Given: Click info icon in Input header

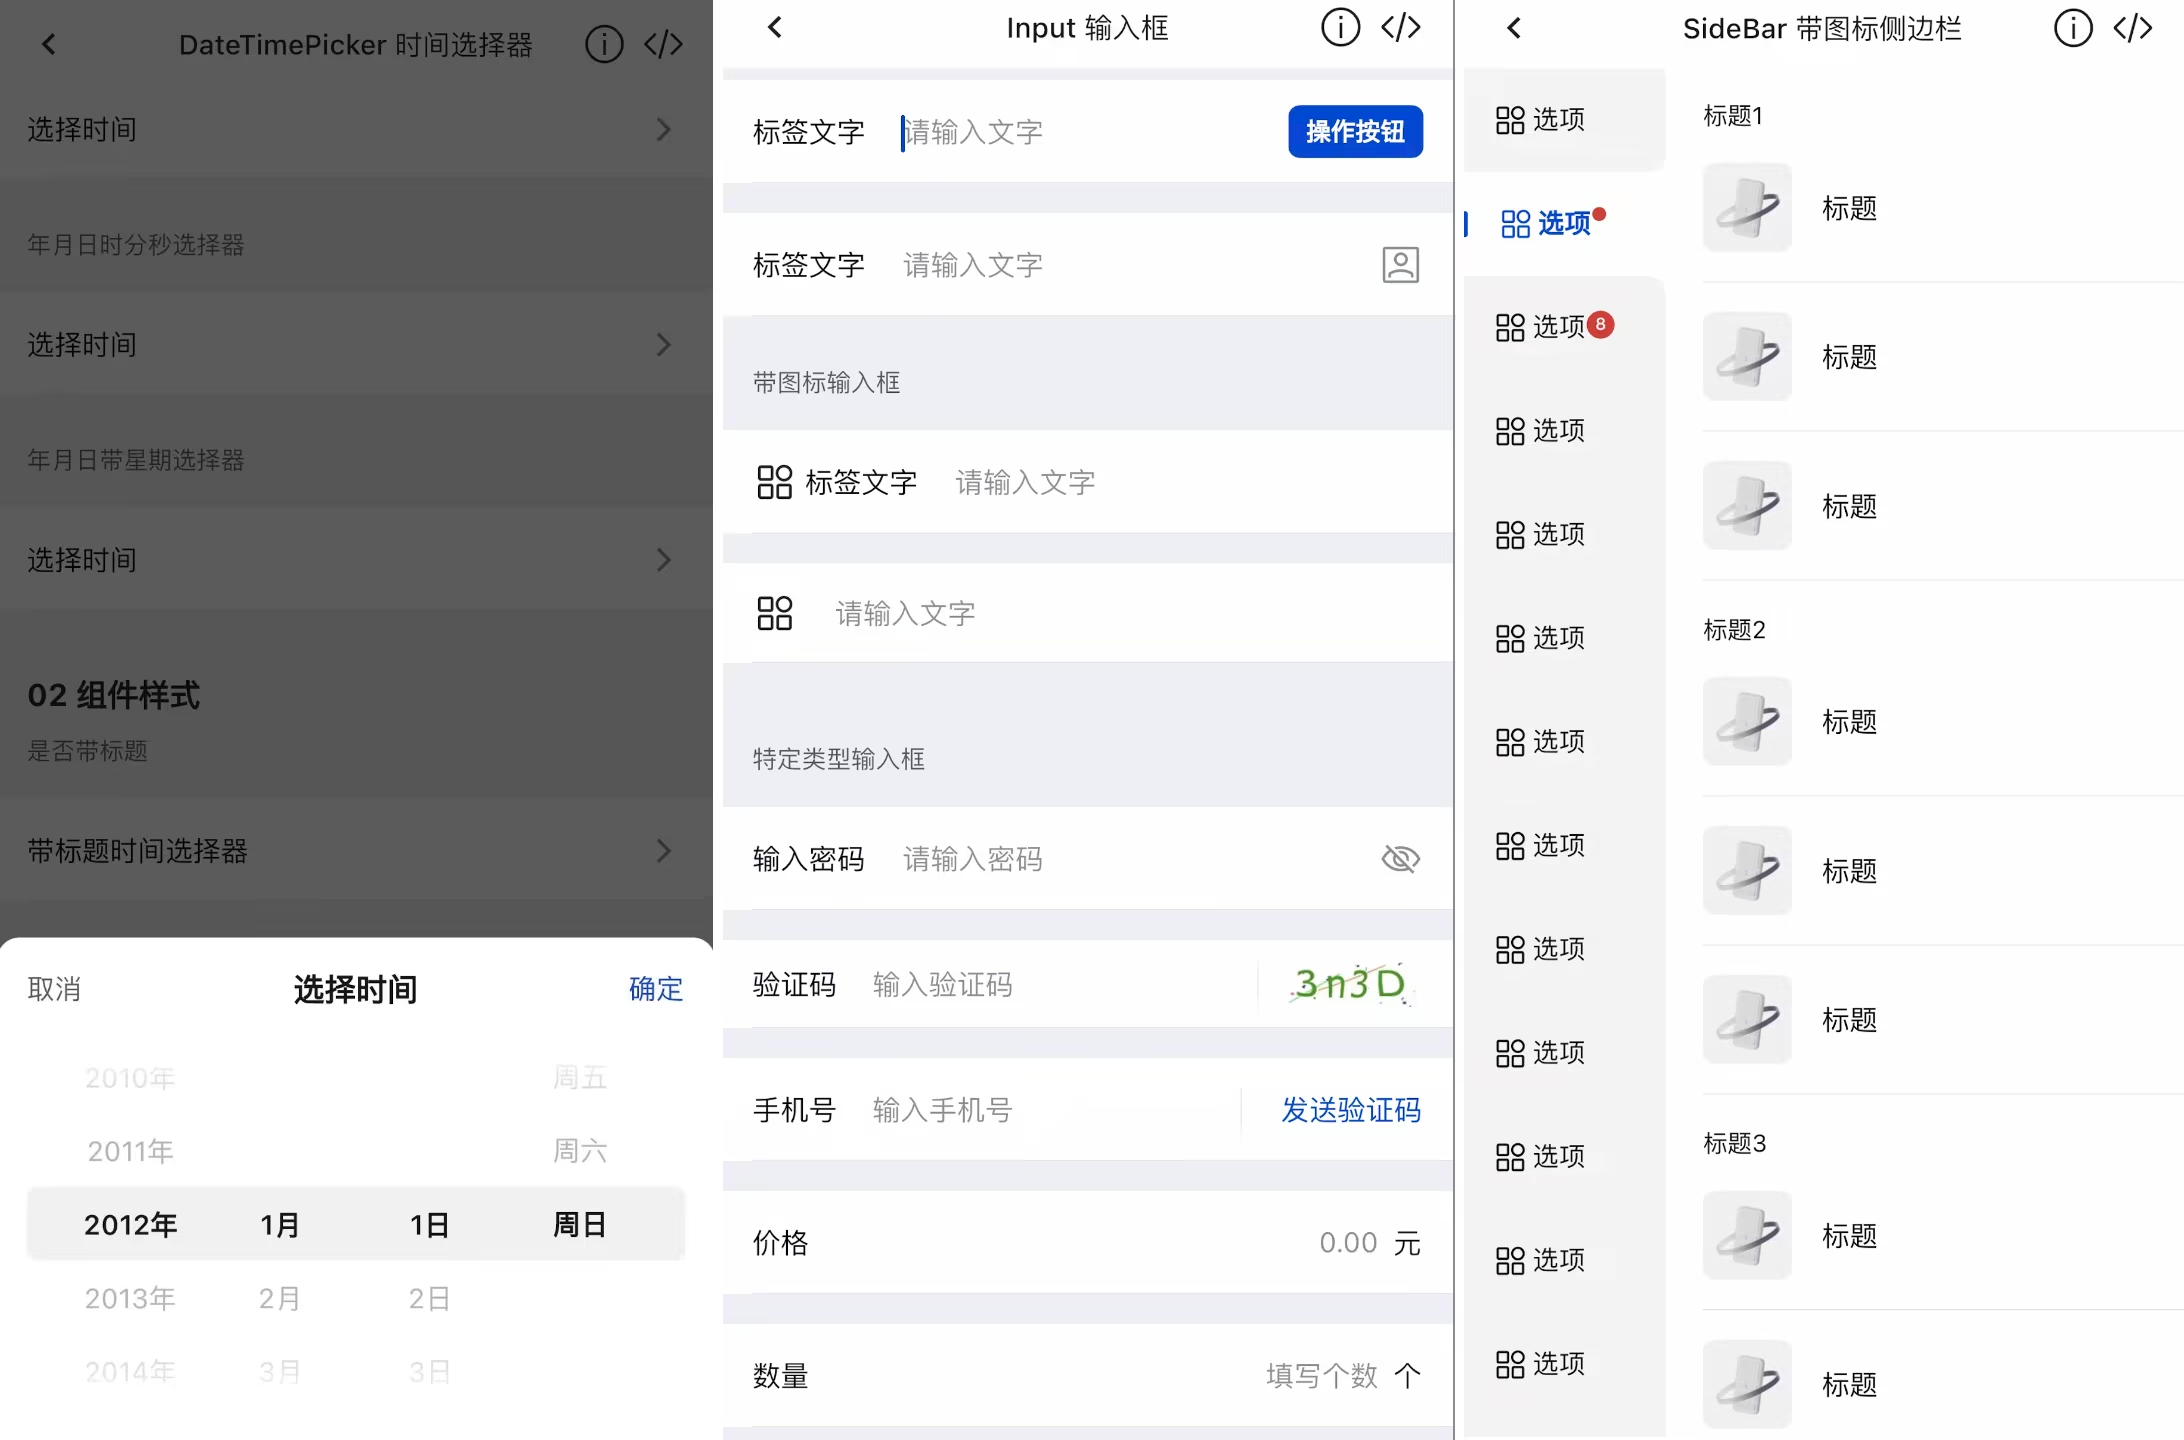Looking at the screenshot, I should tap(1340, 28).
